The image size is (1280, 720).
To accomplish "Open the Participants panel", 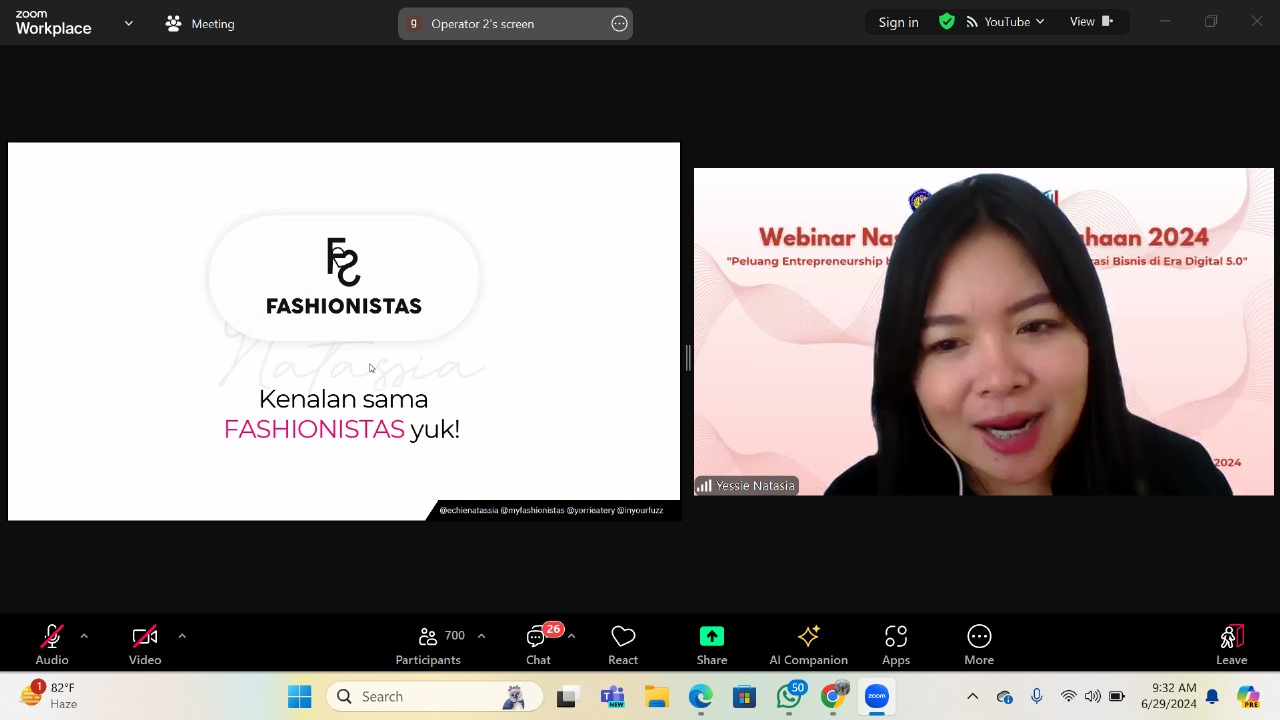I will pyautogui.click(x=428, y=645).
